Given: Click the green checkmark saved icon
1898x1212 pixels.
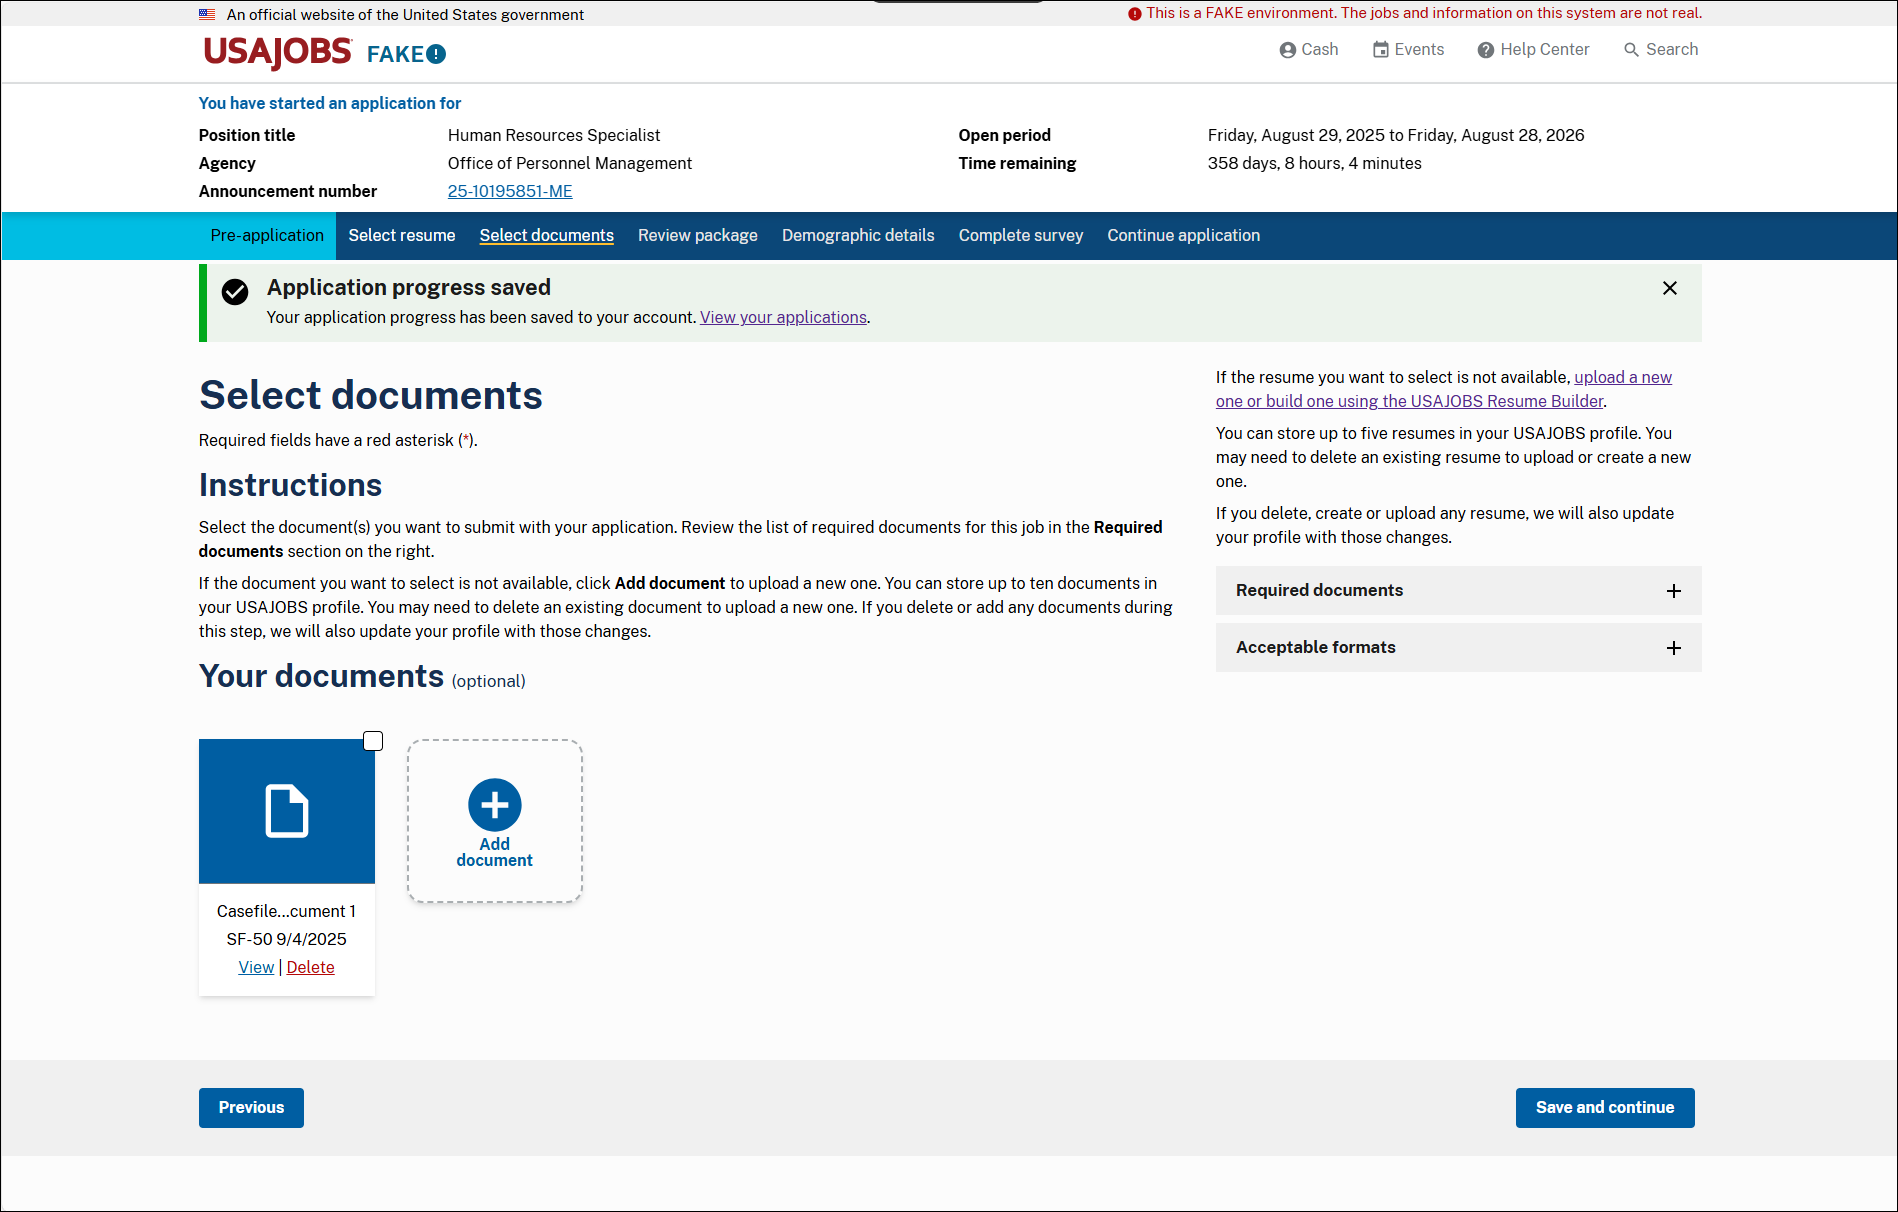Looking at the screenshot, I should 235,292.
